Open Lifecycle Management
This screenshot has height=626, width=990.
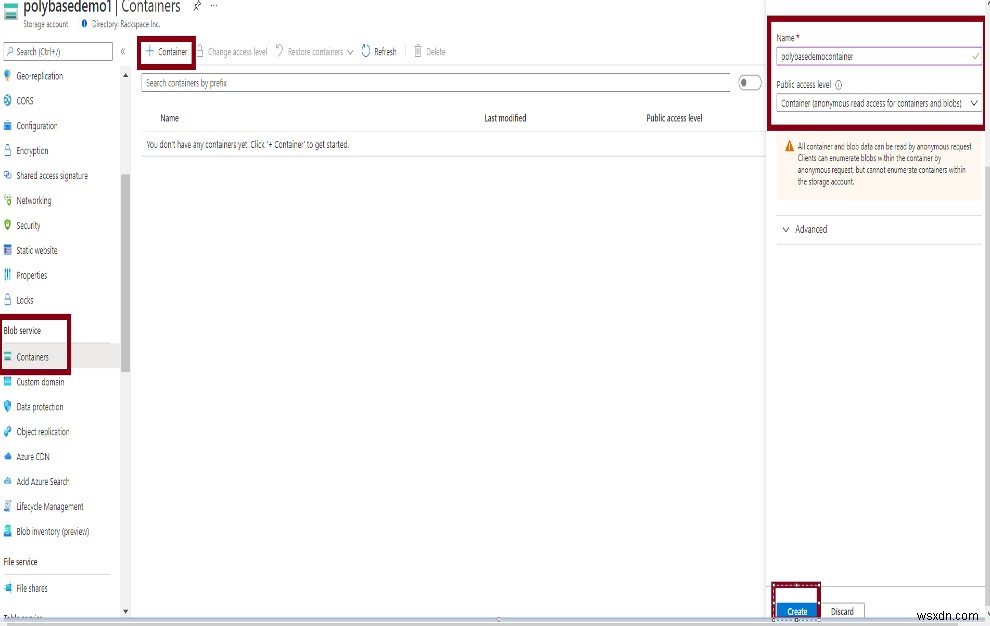pos(49,507)
